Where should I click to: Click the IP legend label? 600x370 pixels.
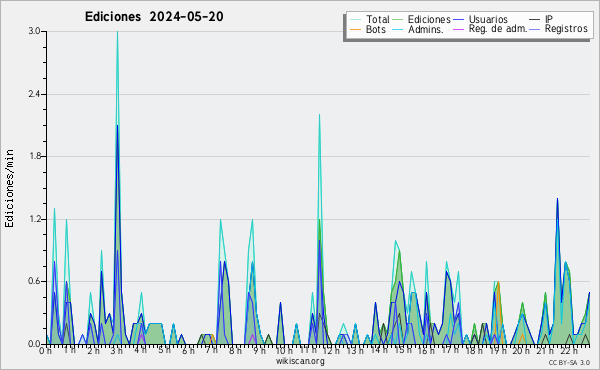click(549, 19)
